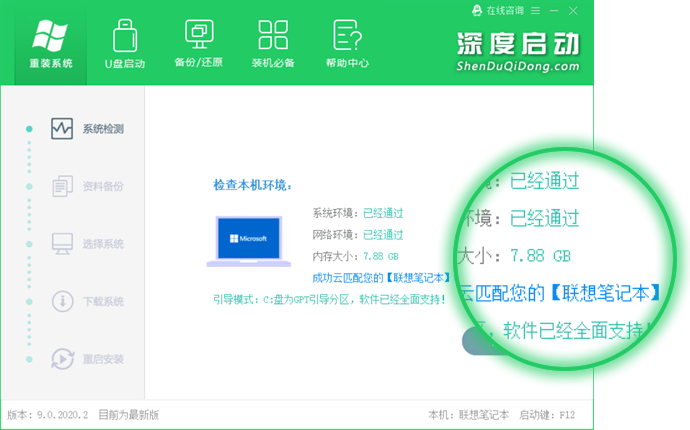Screen dimensions: 690x430
Task: Click the Windows flag logo icon
Action: click(x=50, y=35)
